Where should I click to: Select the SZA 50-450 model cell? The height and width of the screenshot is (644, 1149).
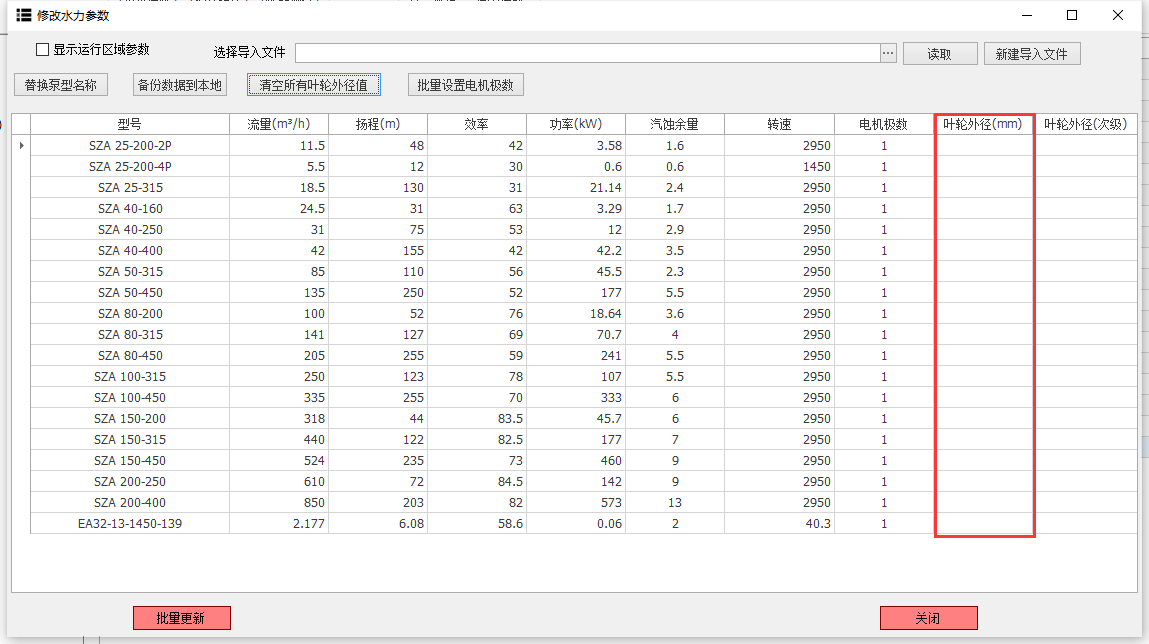click(130, 293)
